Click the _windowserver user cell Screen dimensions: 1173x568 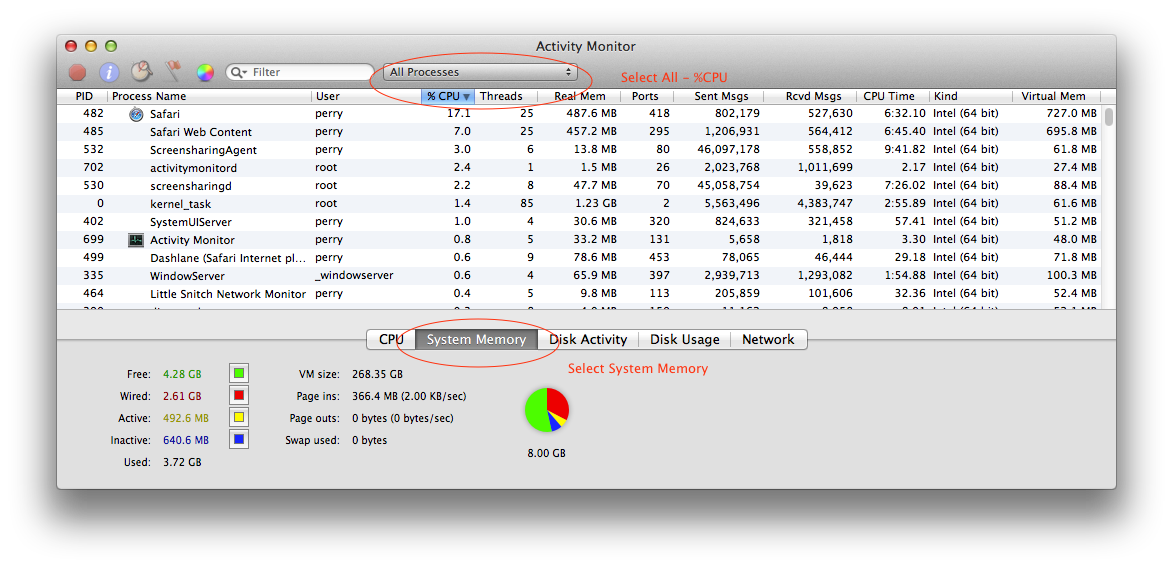[x=355, y=275]
